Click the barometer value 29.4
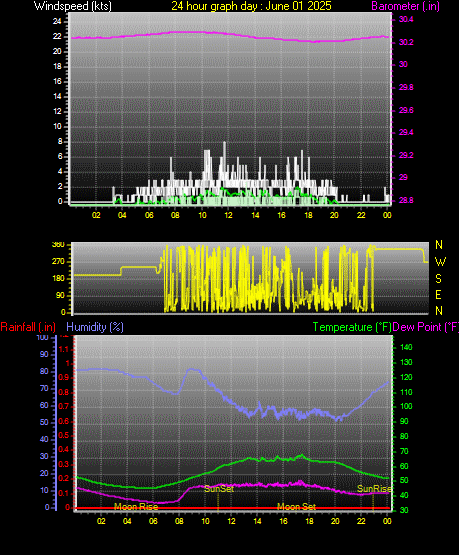 [406, 132]
